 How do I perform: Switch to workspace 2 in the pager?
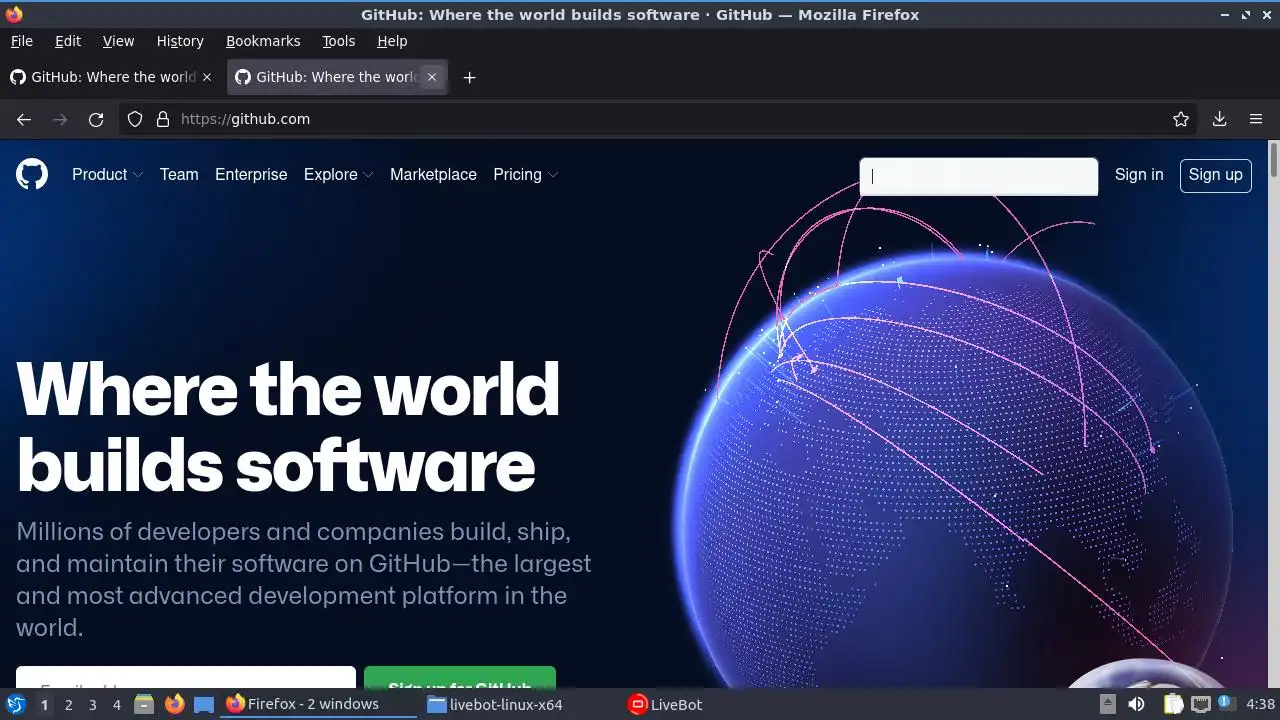pyautogui.click(x=68, y=704)
